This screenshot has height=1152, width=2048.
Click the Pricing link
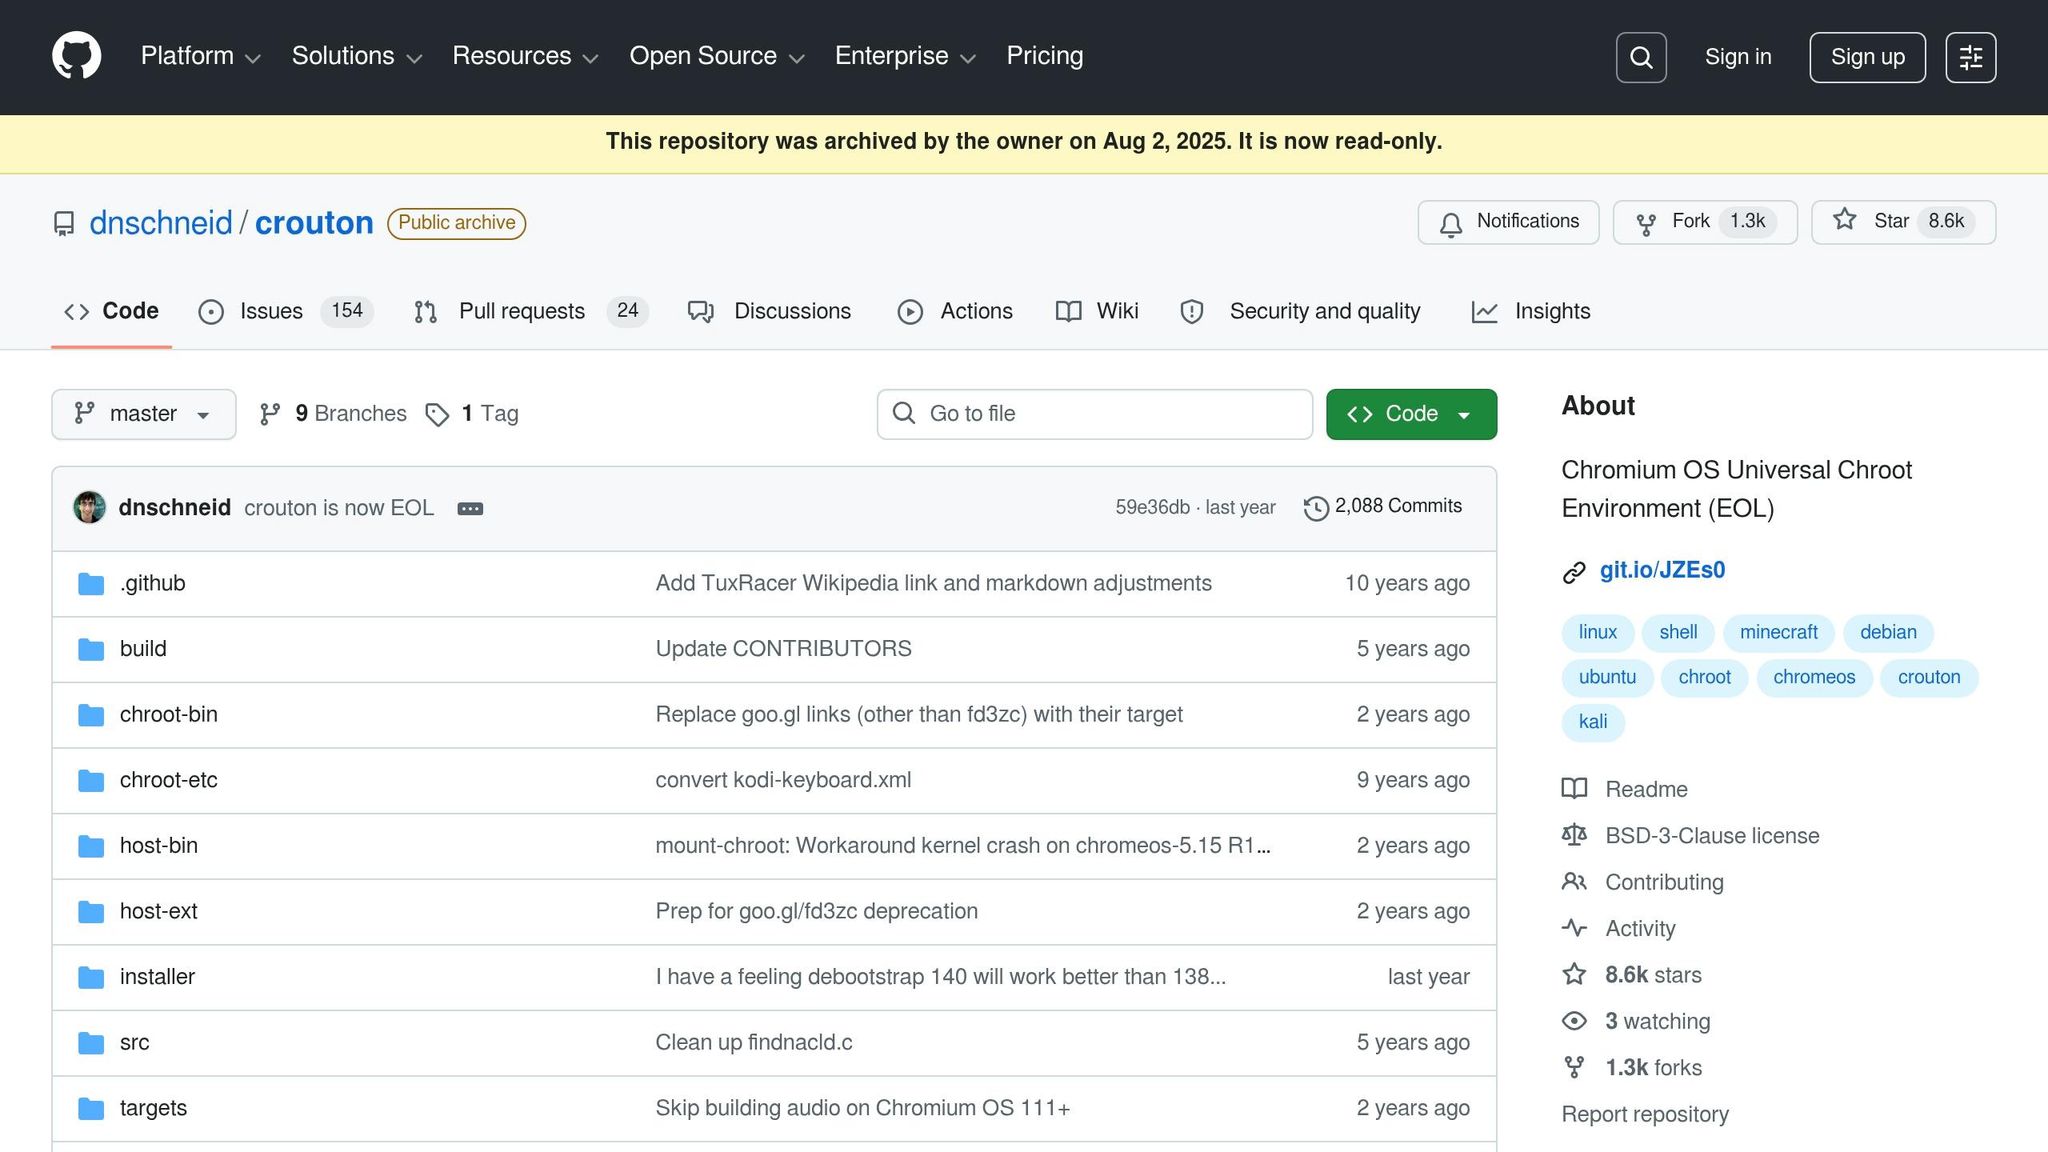pos(1045,56)
